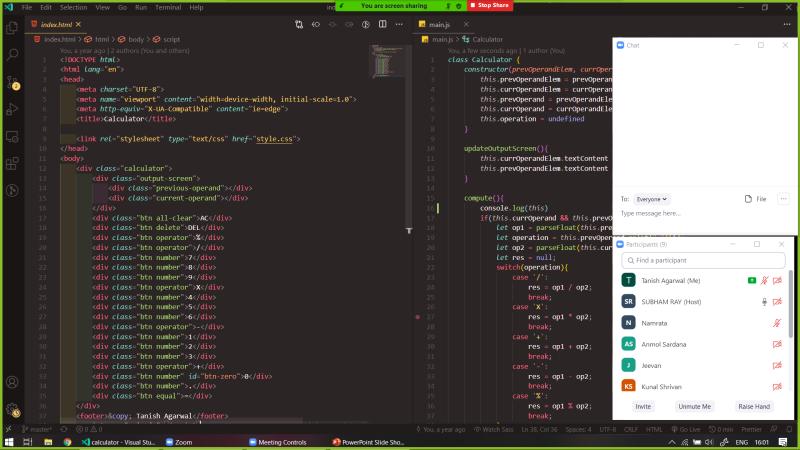The image size is (800, 450).
Task: Click Find a participant search field
Action: point(703,260)
